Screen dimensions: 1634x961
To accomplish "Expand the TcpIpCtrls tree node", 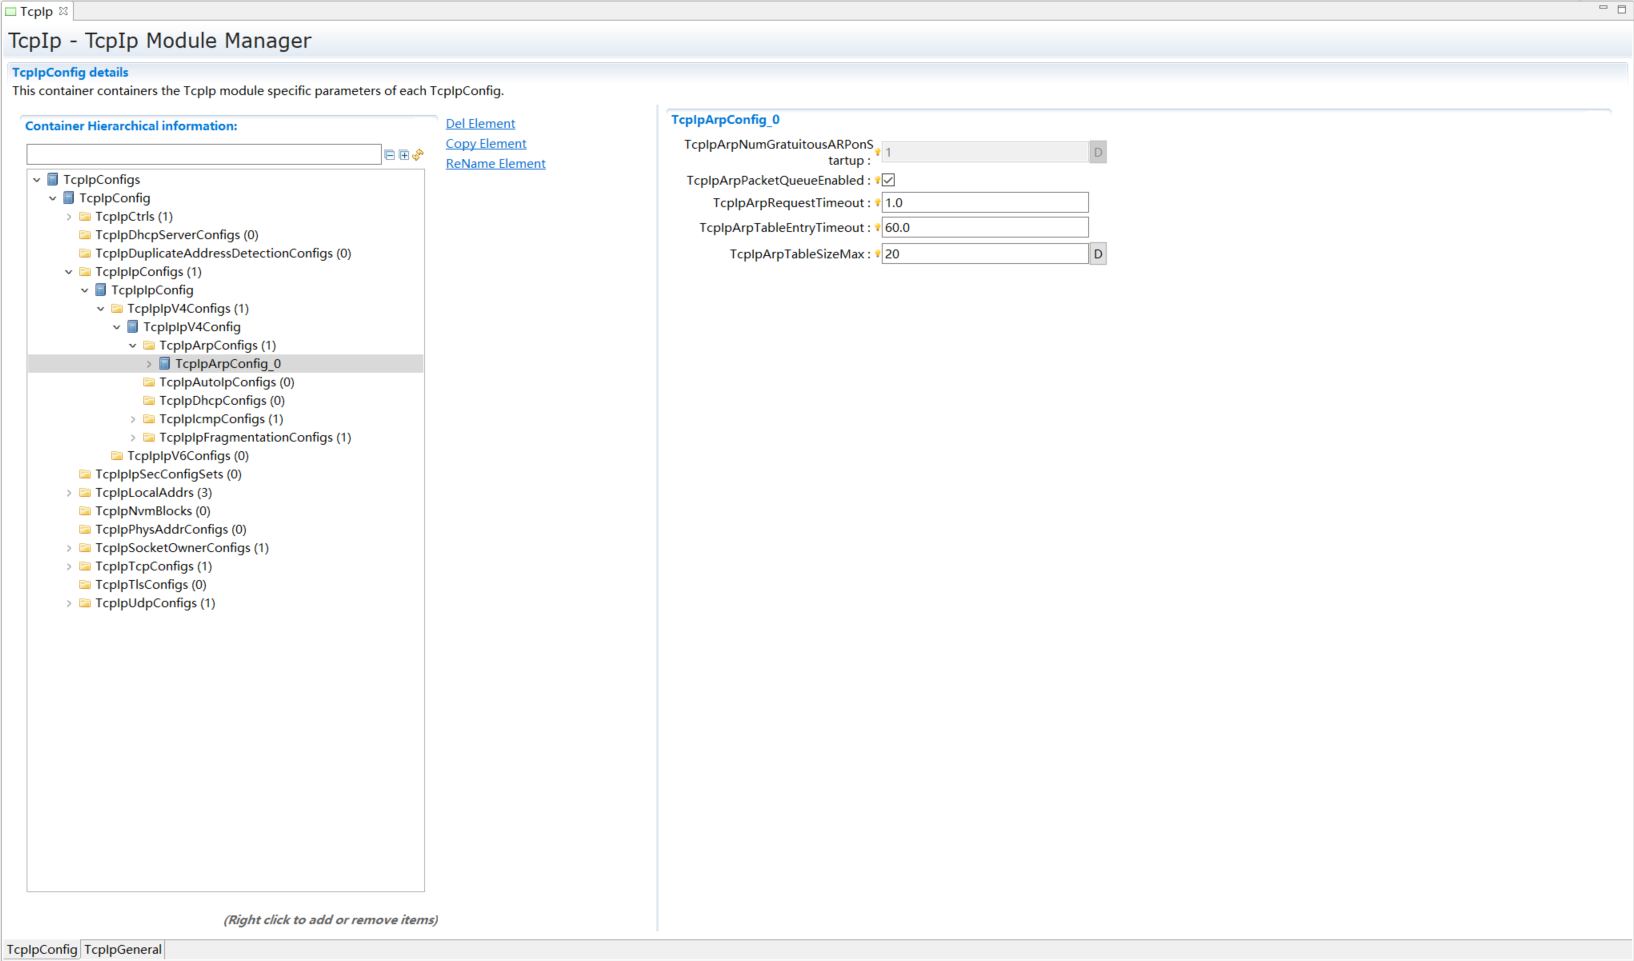I will pos(69,217).
